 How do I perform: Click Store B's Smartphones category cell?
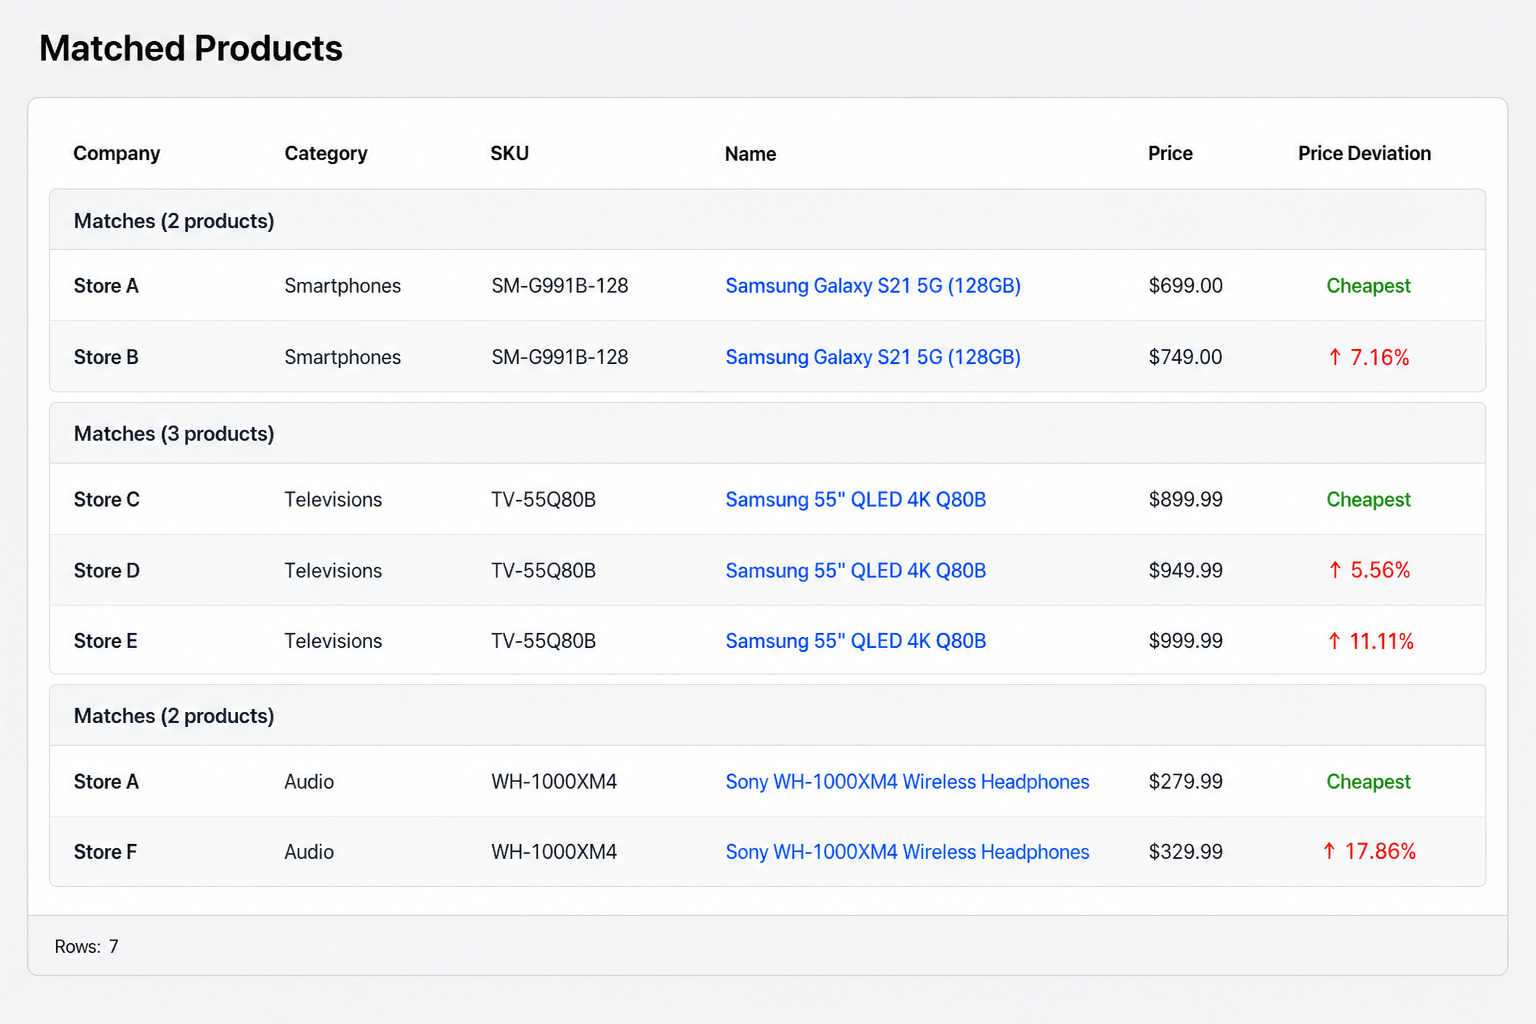click(x=343, y=357)
